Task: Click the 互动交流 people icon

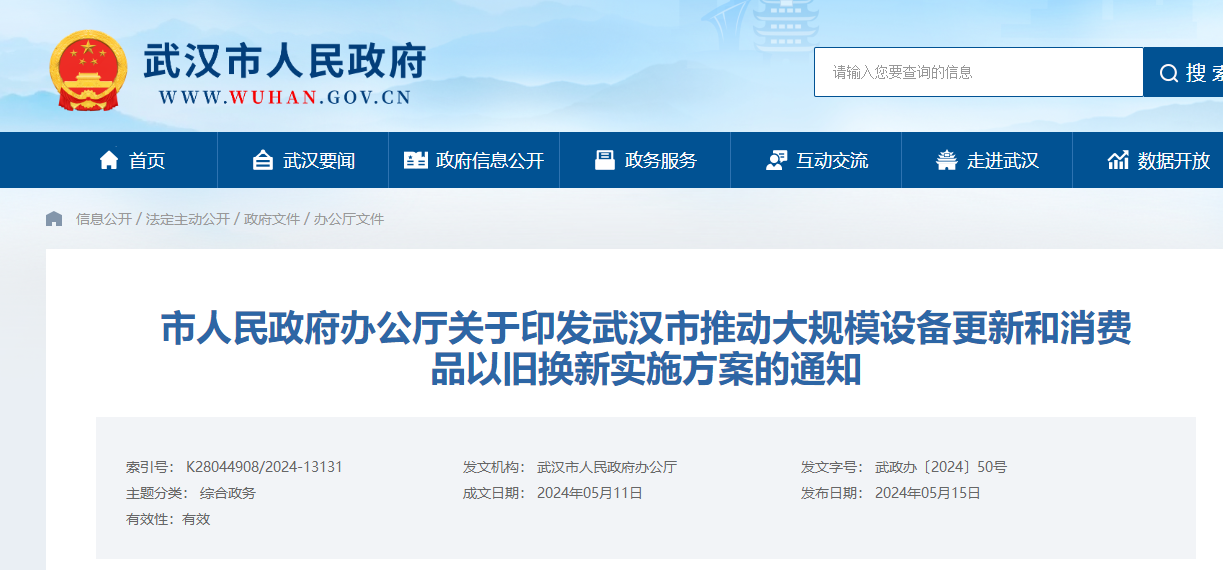Action: [776, 160]
